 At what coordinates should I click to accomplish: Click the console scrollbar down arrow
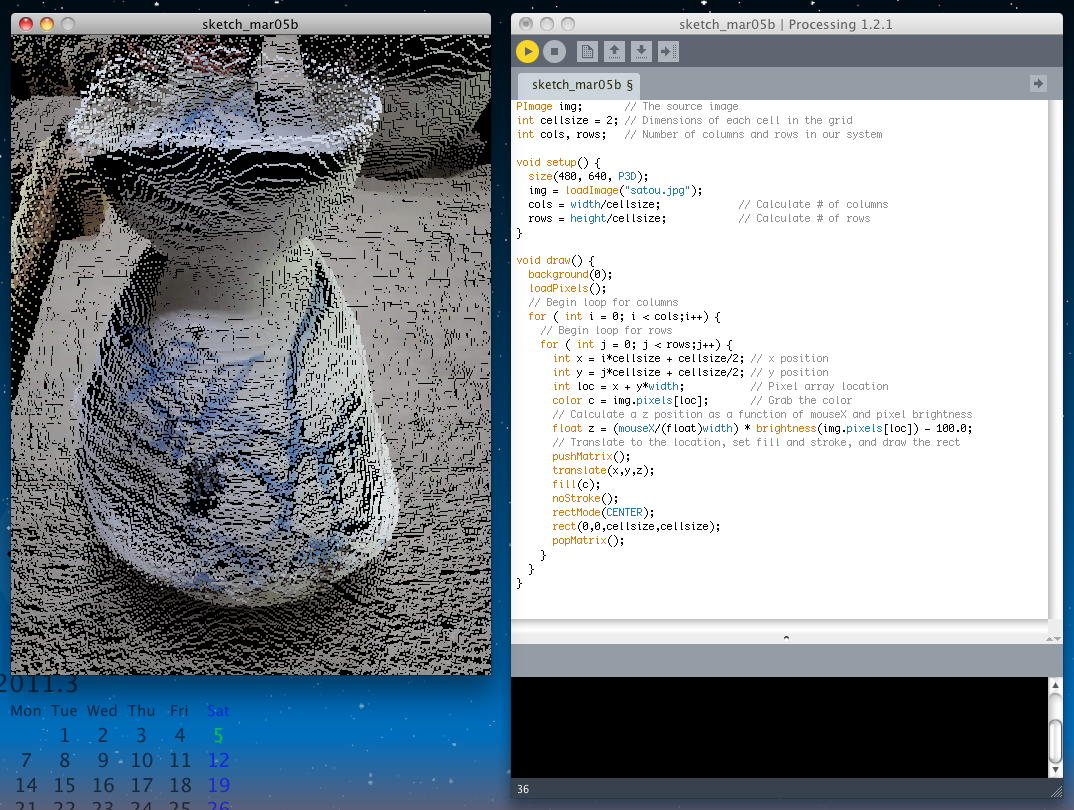[1054, 770]
